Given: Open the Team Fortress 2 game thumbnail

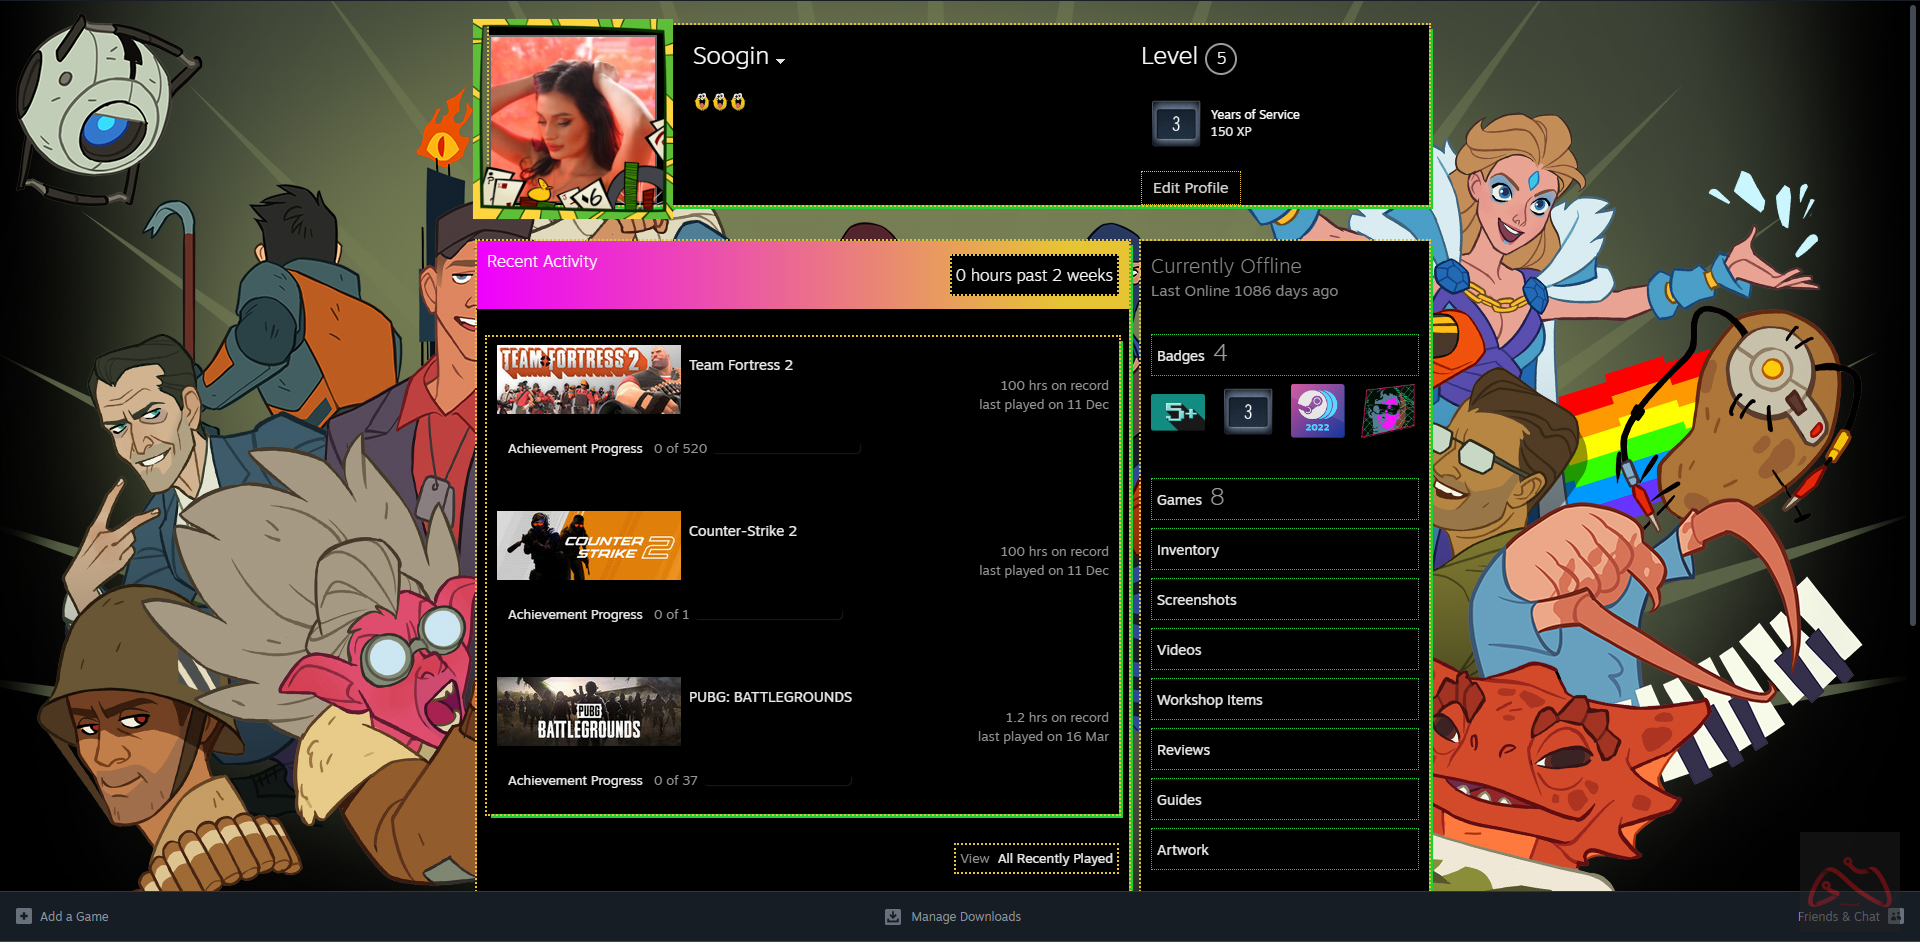Looking at the screenshot, I should tap(588, 380).
